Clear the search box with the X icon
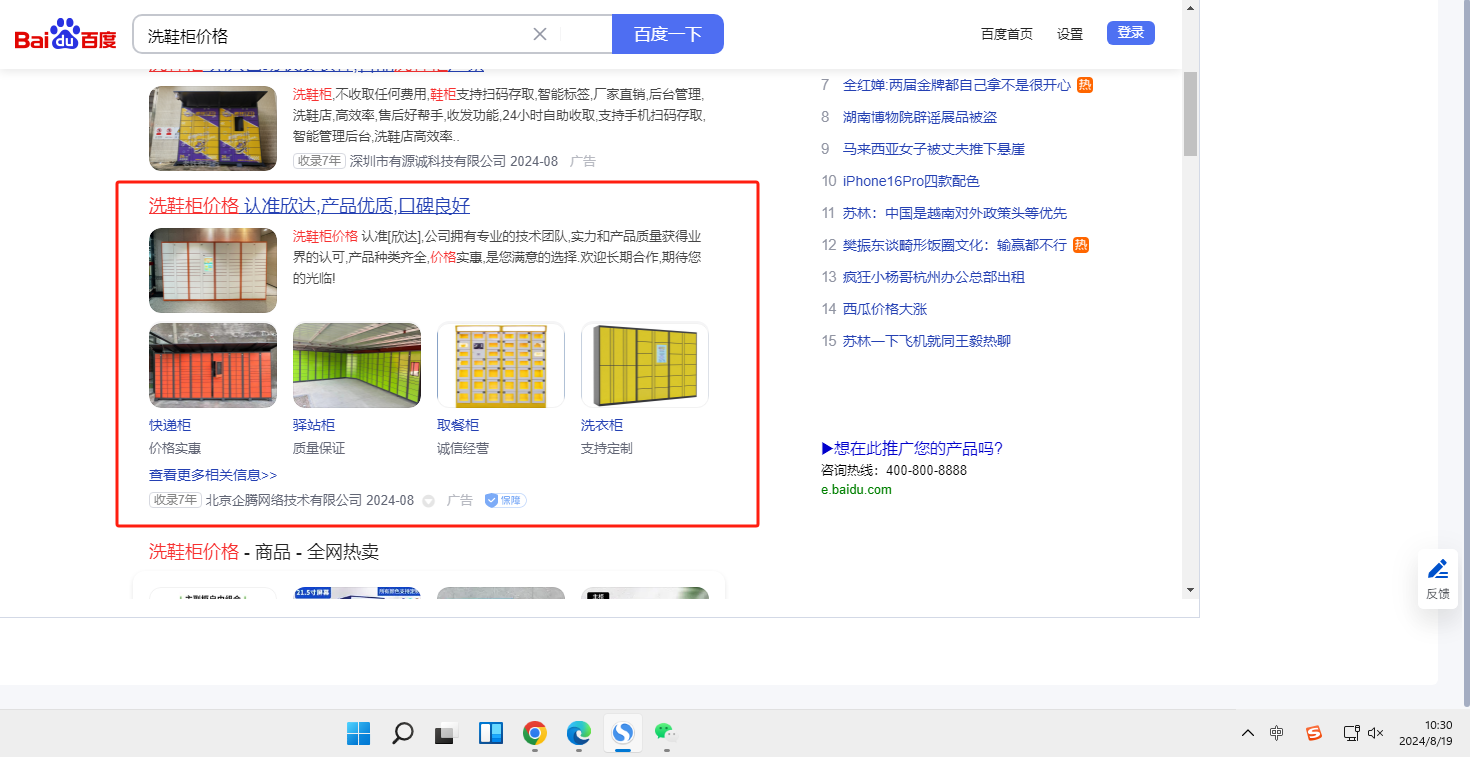Screen dimensions: 1470x757 540,34
